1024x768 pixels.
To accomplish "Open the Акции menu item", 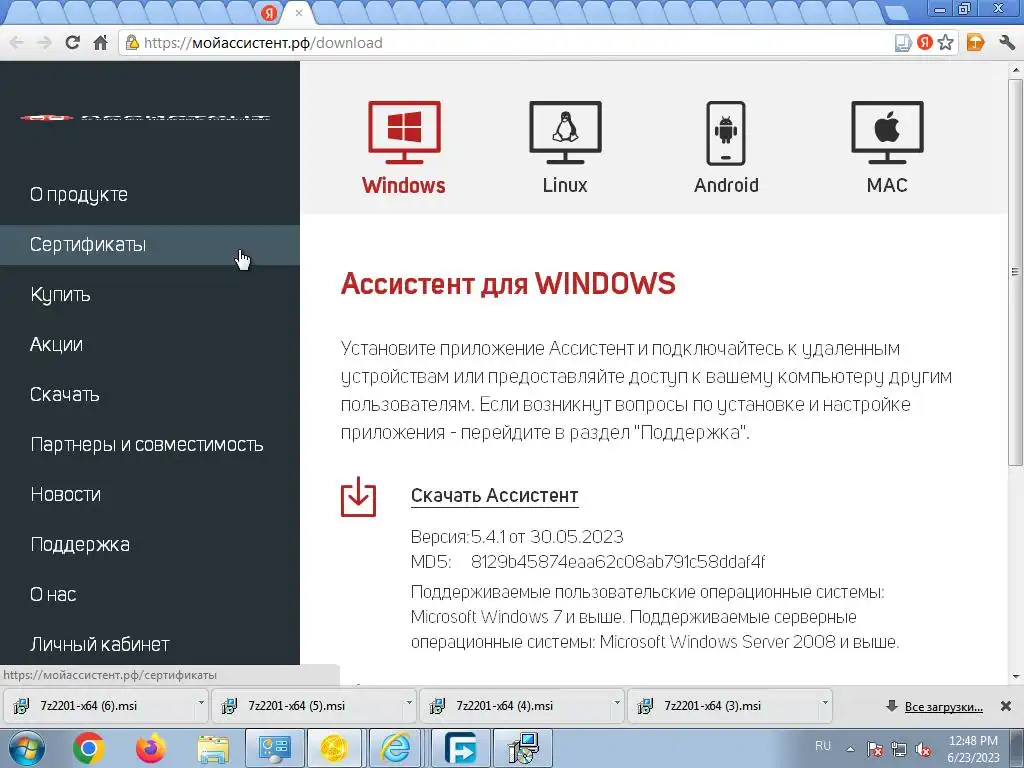I will 56,344.
